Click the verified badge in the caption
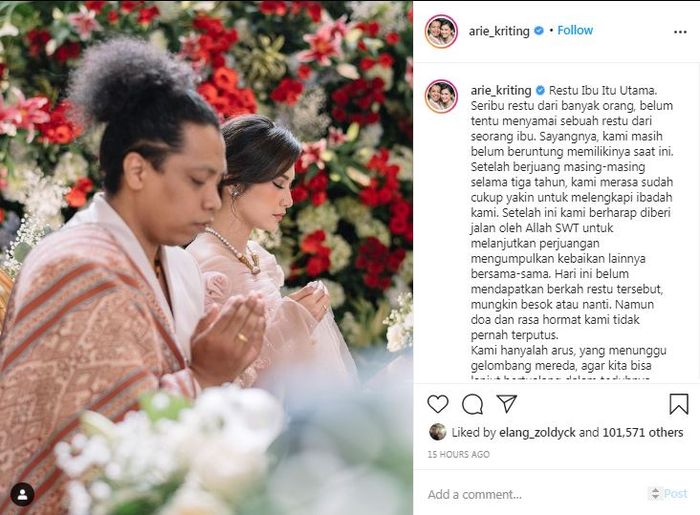The width and height of the screenshot is (700, 515). 540,90
